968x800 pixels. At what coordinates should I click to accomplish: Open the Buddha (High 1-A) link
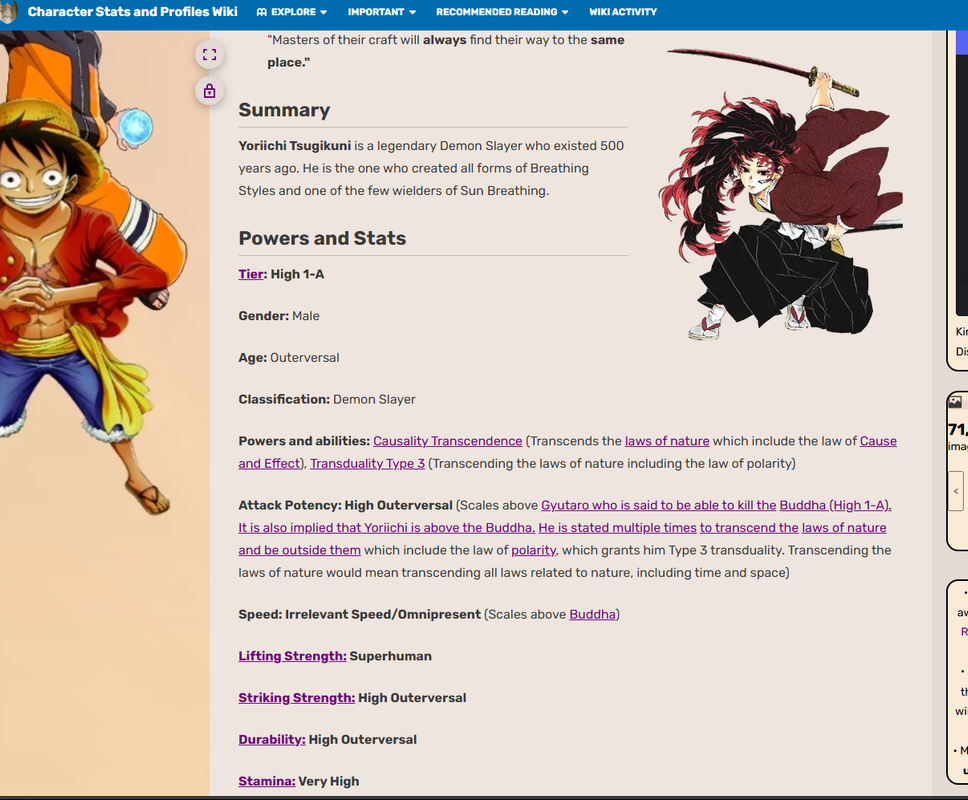click(835, 505)
